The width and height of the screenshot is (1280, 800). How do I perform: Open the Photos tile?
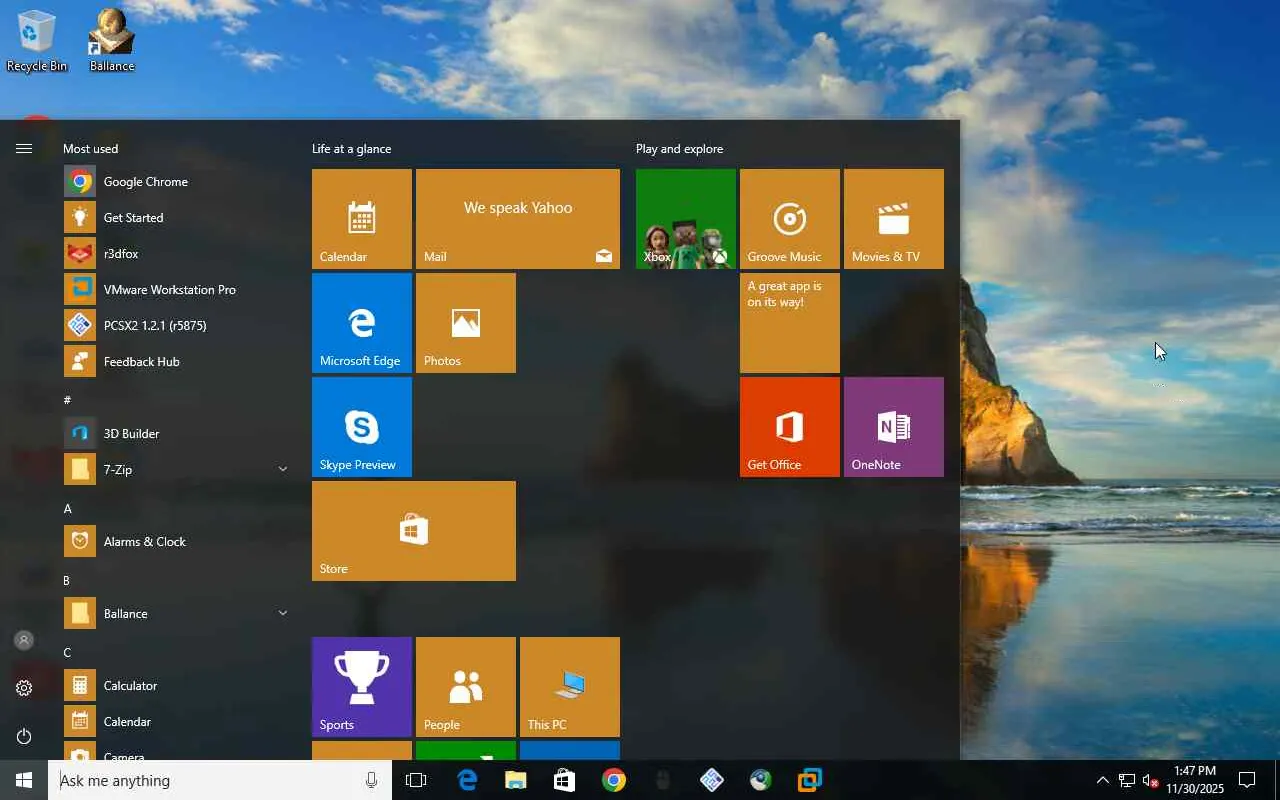[x=466, y=323]
